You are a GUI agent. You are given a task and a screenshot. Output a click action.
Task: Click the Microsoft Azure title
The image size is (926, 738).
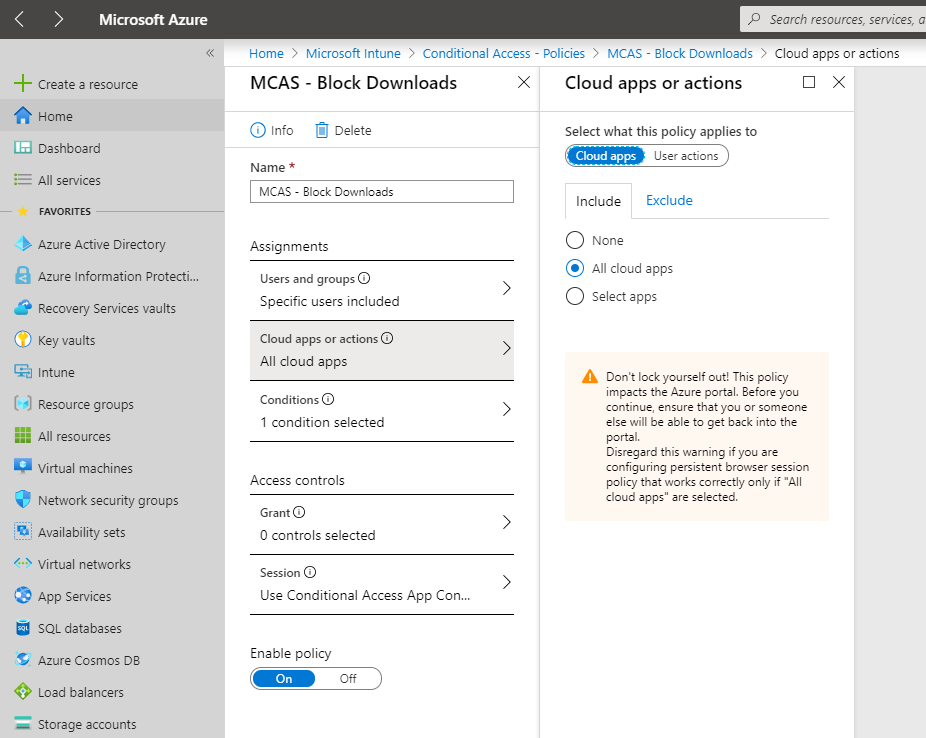click(153, 19)
